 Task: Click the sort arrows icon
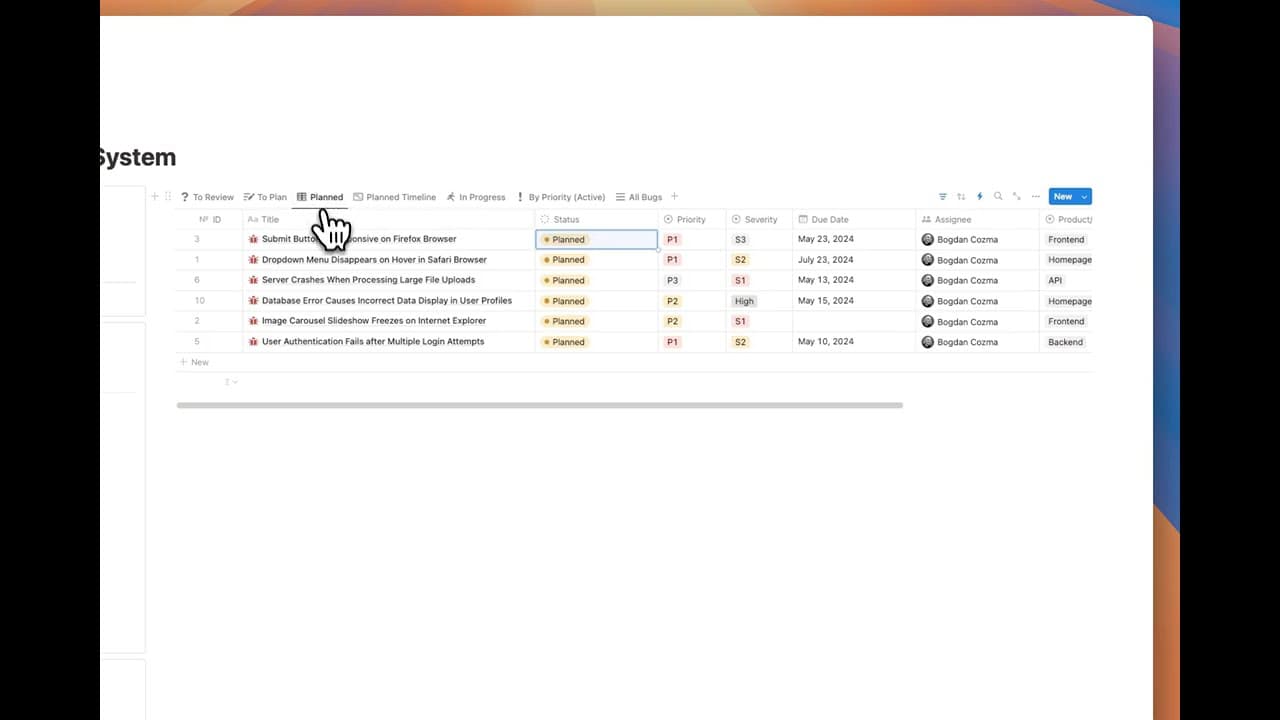pos(961,197)
